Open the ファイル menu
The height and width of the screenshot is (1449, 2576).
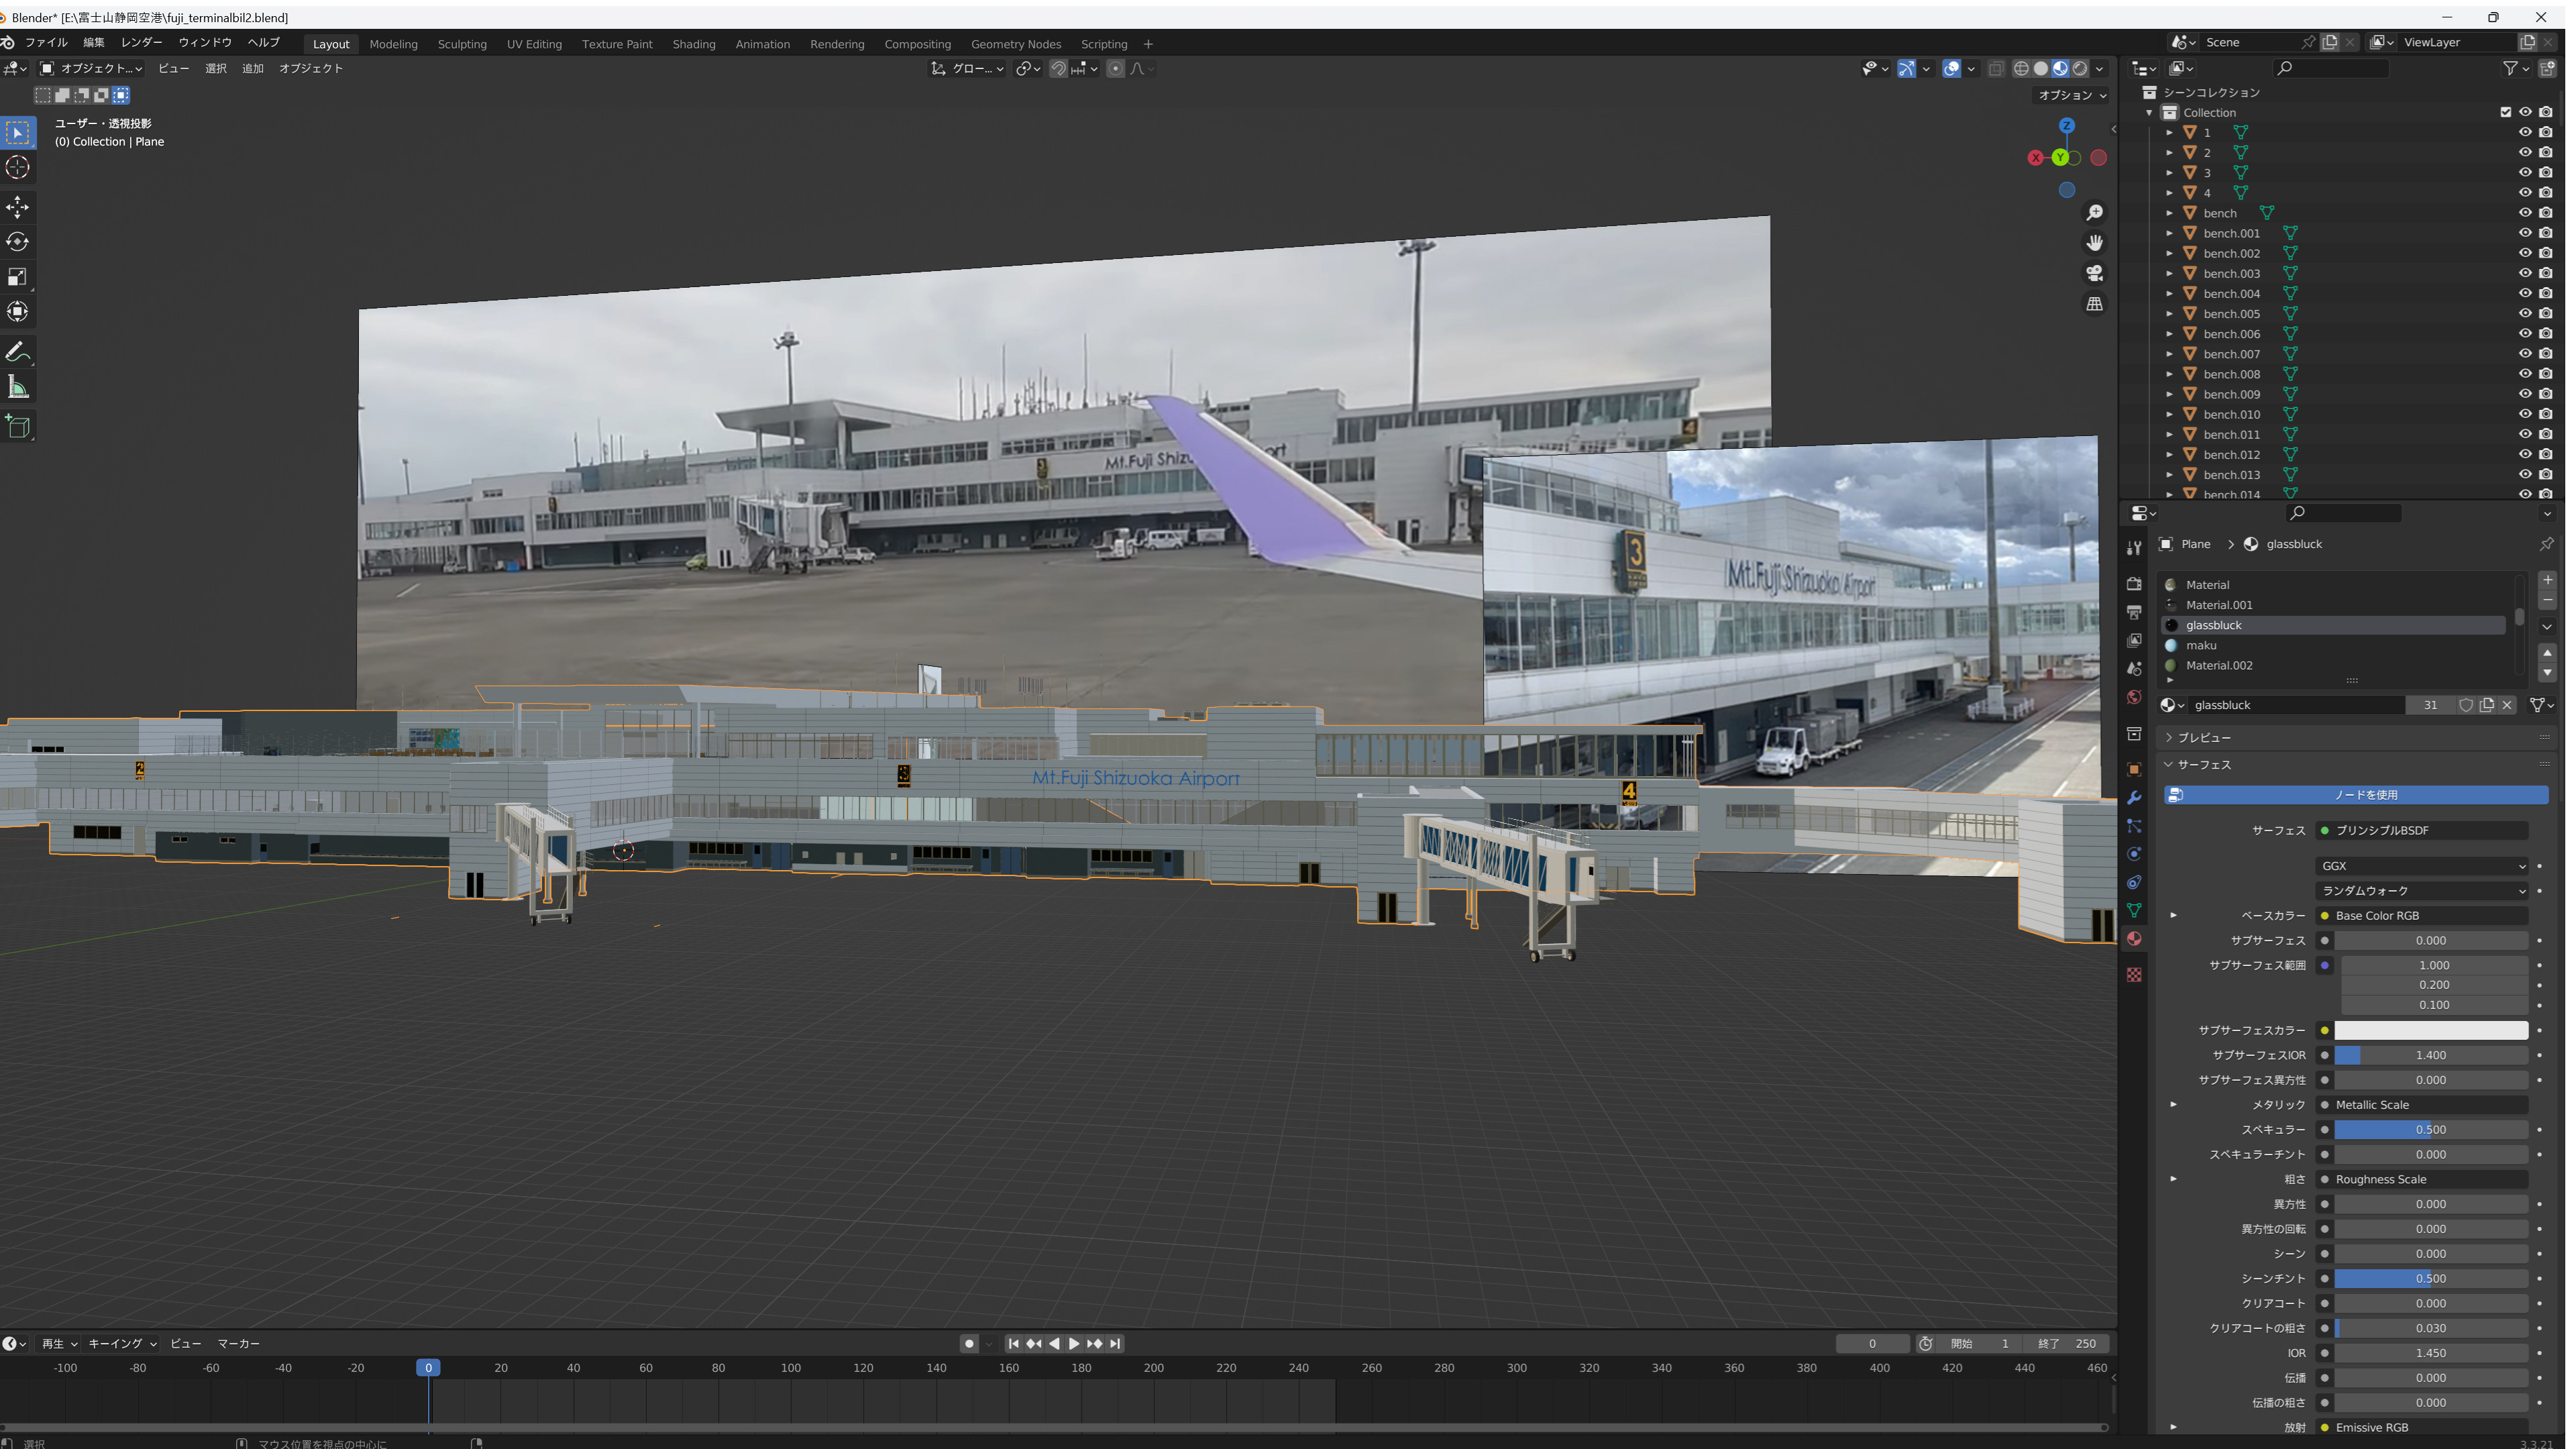[x=46, y=43]
